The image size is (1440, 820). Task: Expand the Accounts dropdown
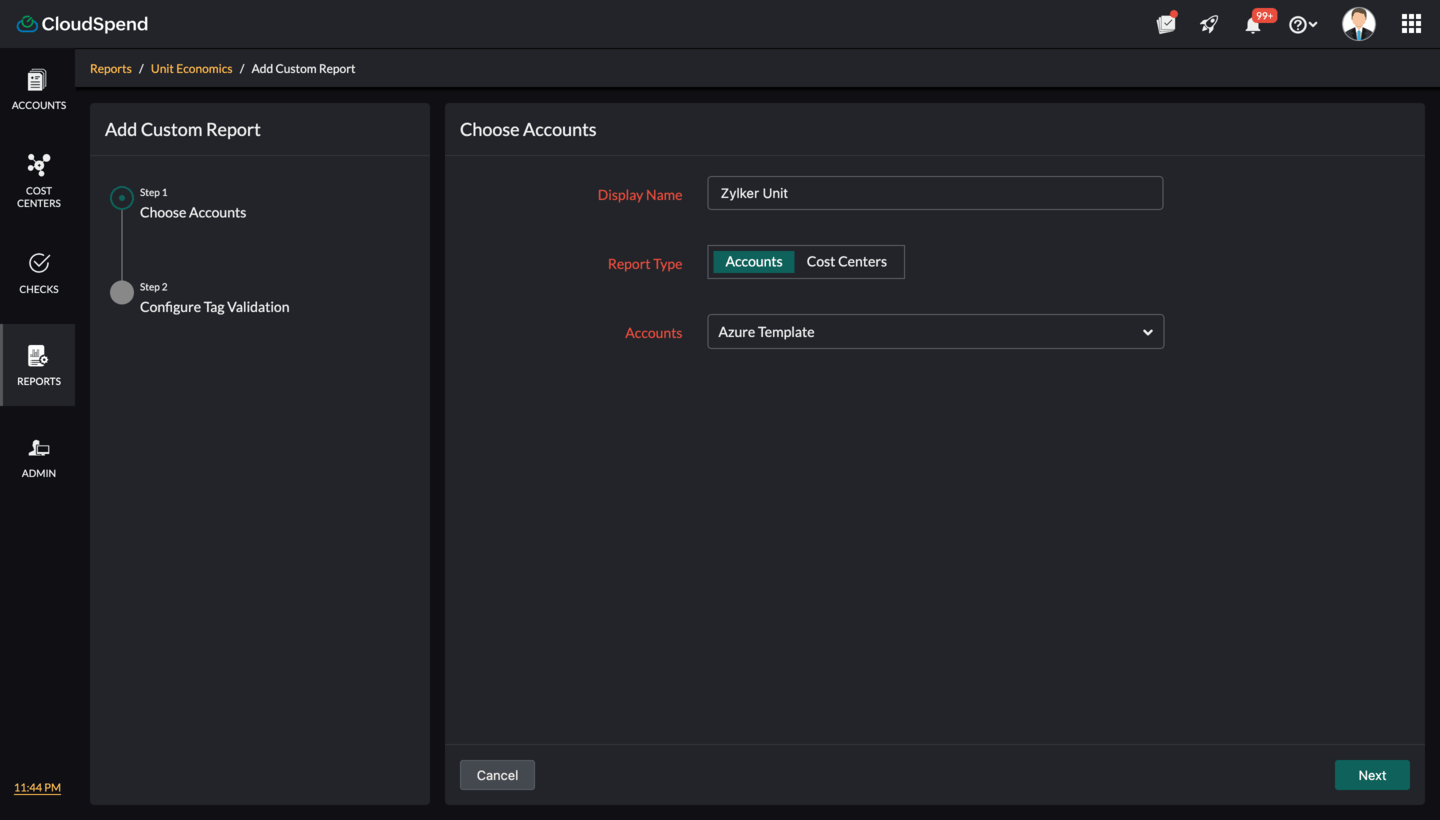point(935,332)
